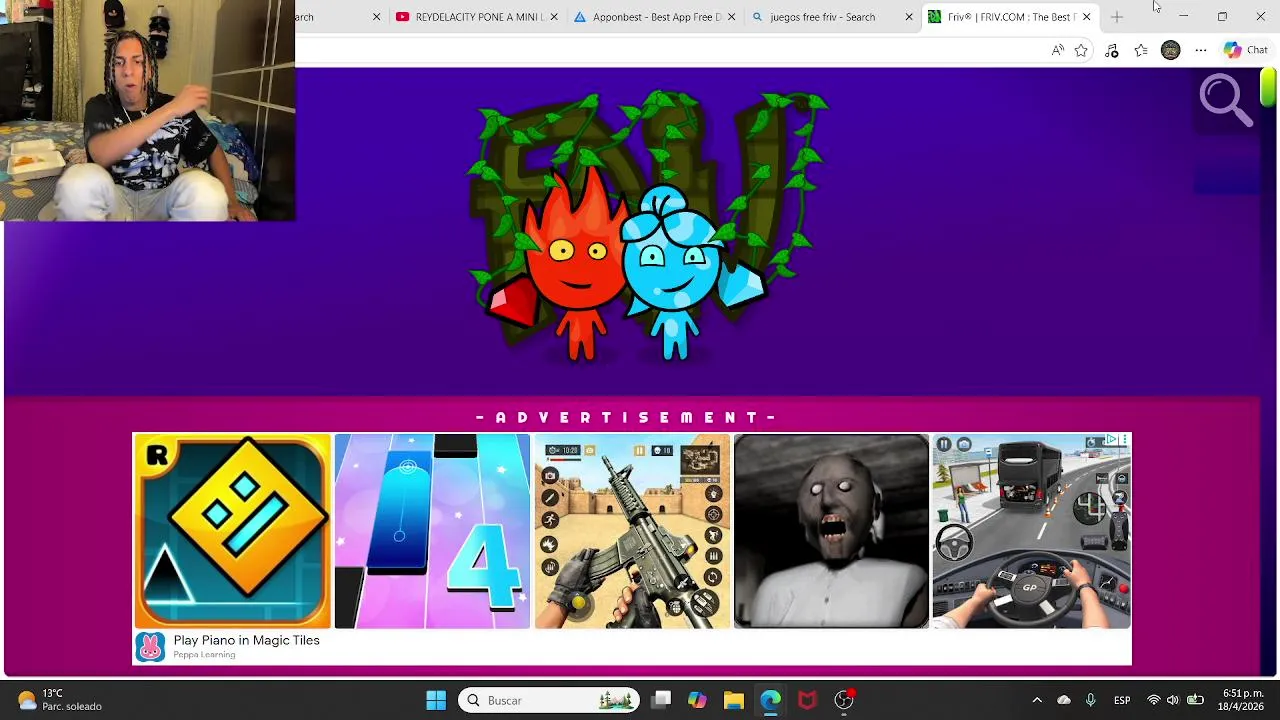Open Edge Settings and more menu

tap(1201, 50)
